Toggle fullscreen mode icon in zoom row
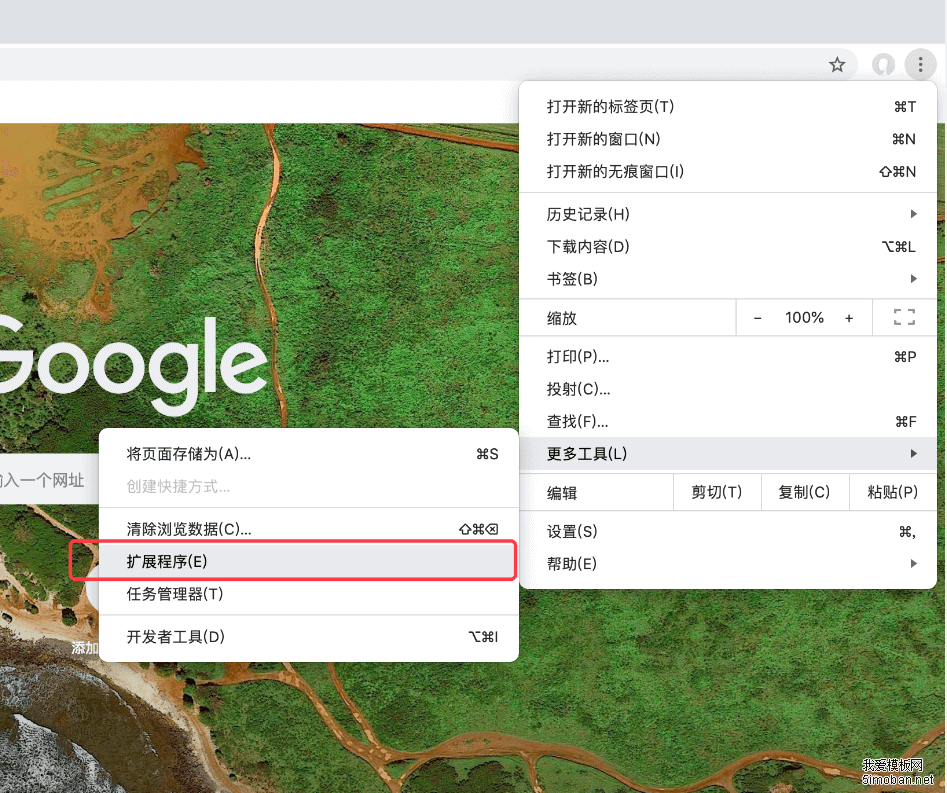This screenshot has width=947, height=793. coord(904,318)
